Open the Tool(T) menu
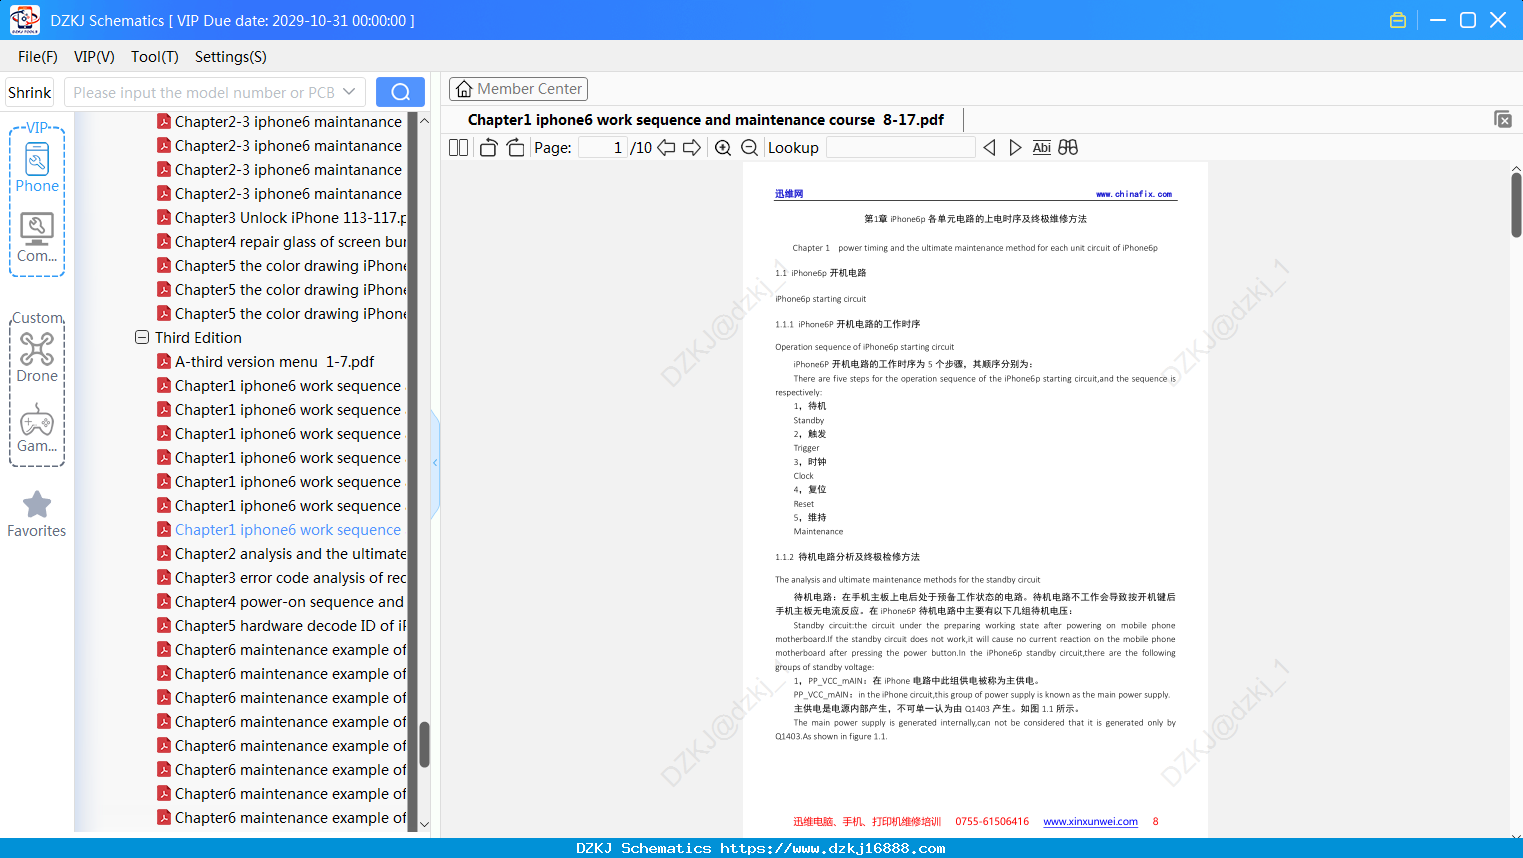The width and height of the screenshot is (1523, 858). point(155,57)
